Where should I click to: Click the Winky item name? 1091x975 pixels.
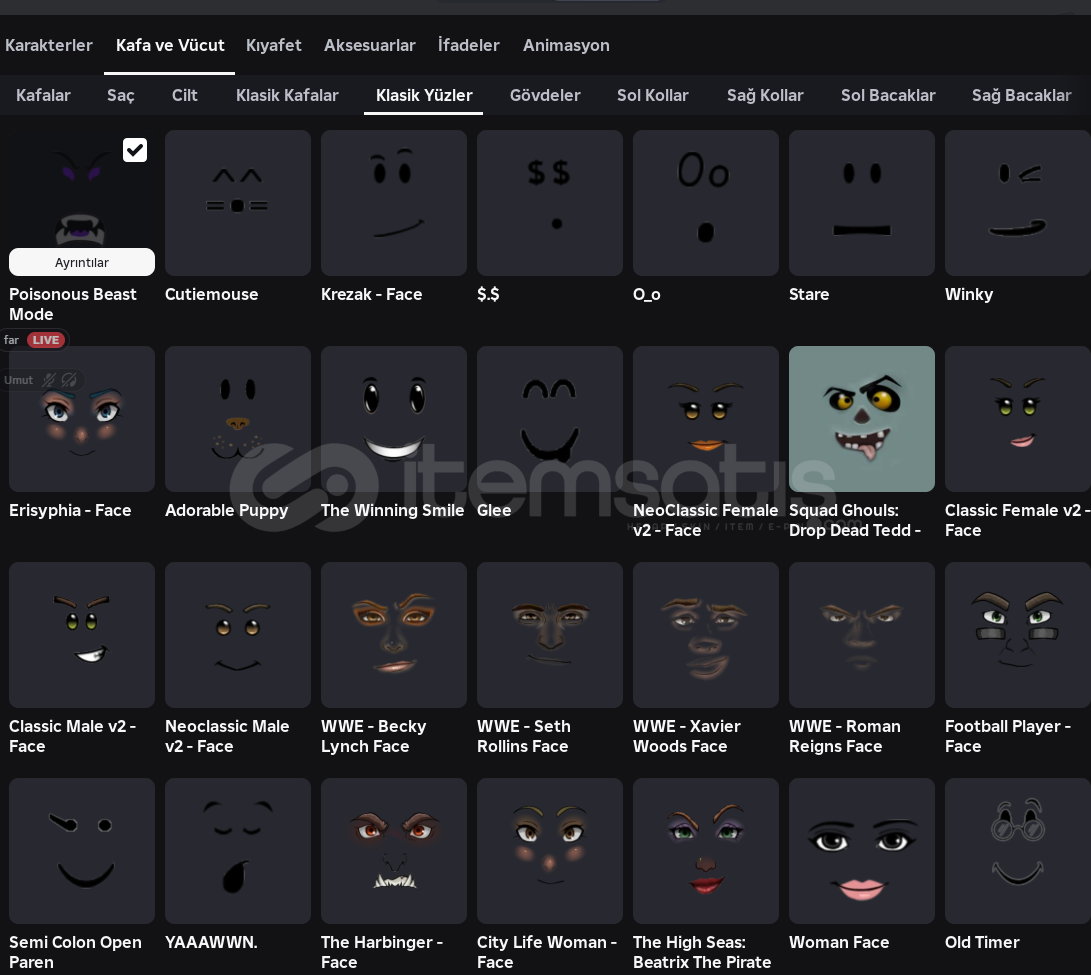(x=969, y=294)
